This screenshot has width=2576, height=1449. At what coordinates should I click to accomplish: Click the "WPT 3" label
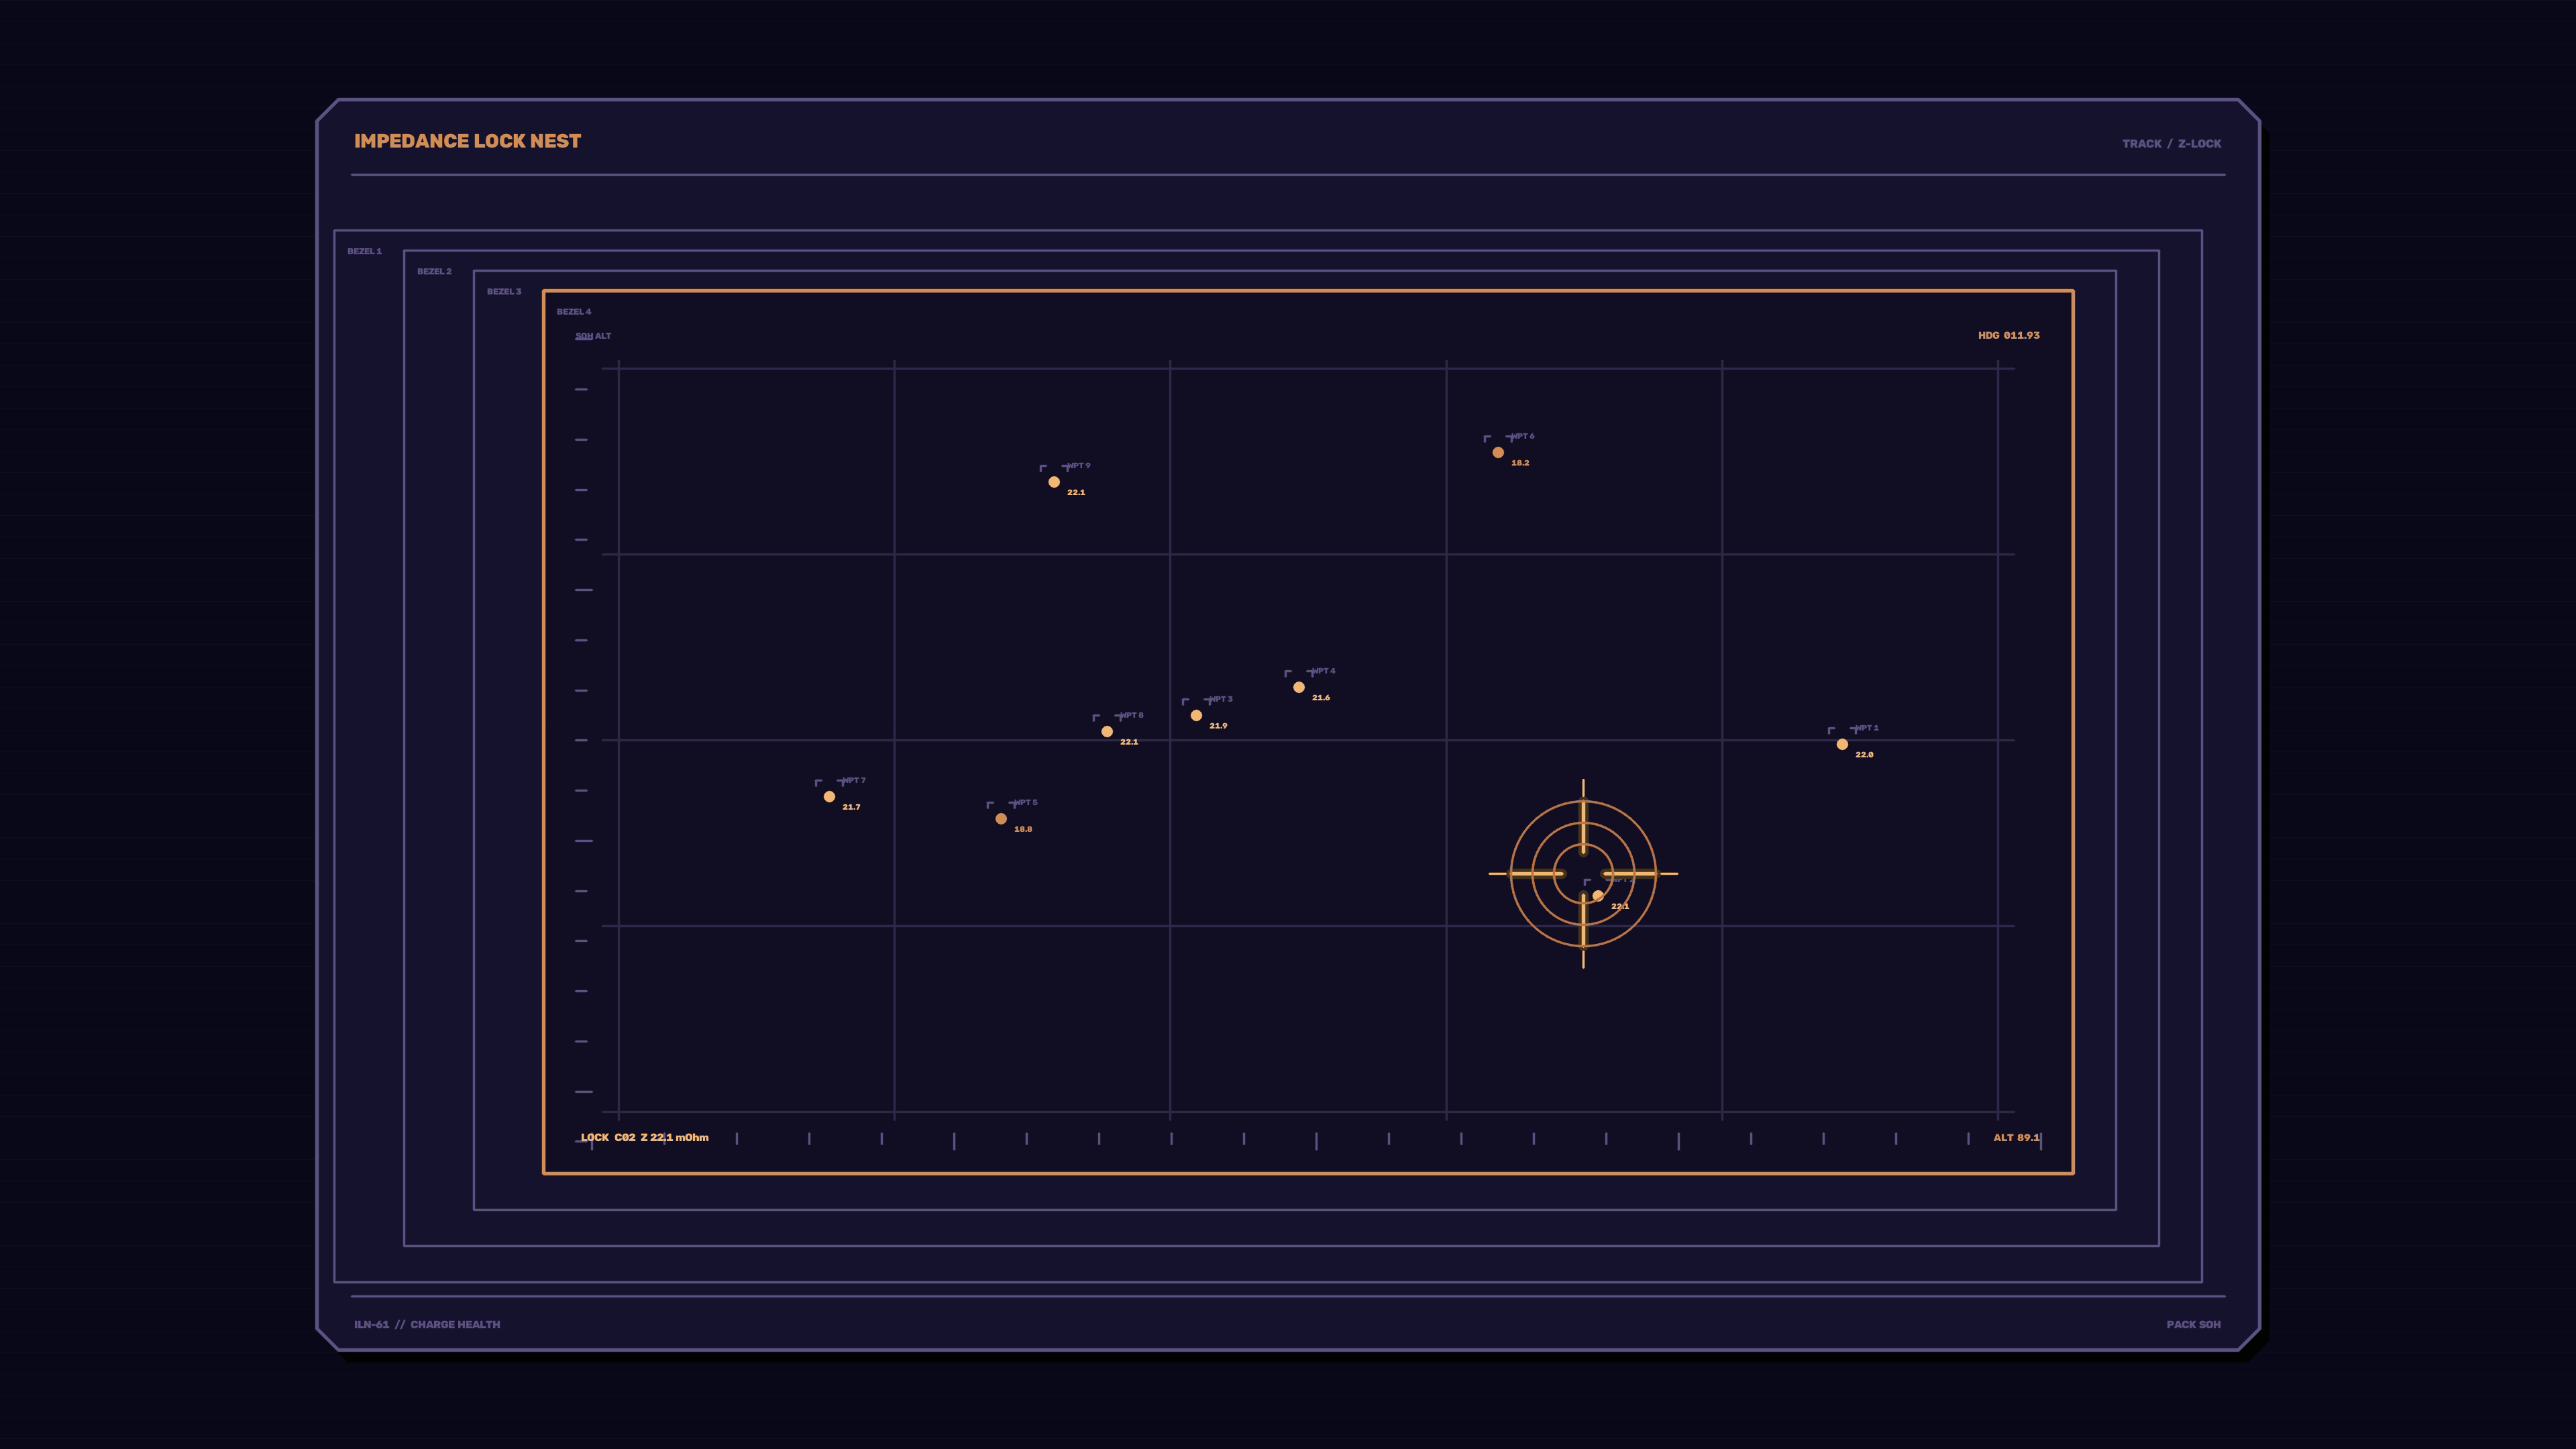(x=1220, y=700)
